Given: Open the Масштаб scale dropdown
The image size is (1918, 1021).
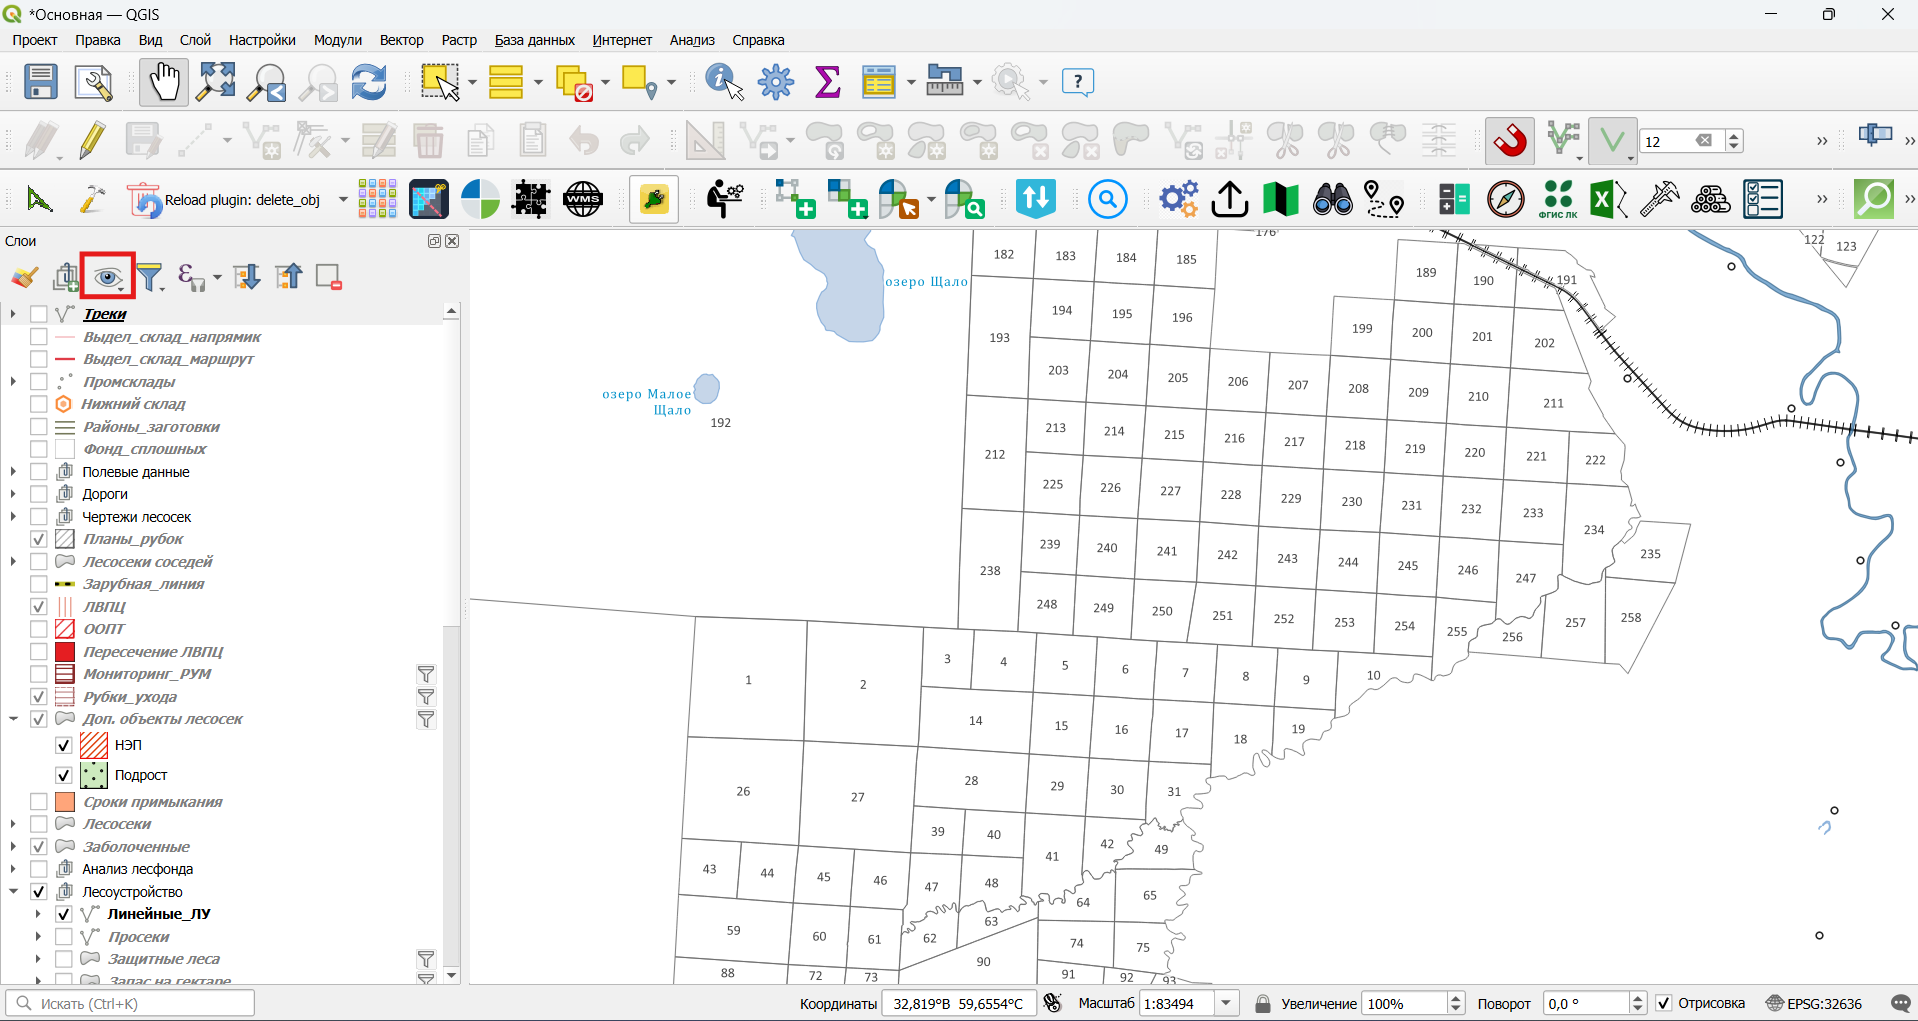Looking at the screenshot, I should tap(1226, 1003).
